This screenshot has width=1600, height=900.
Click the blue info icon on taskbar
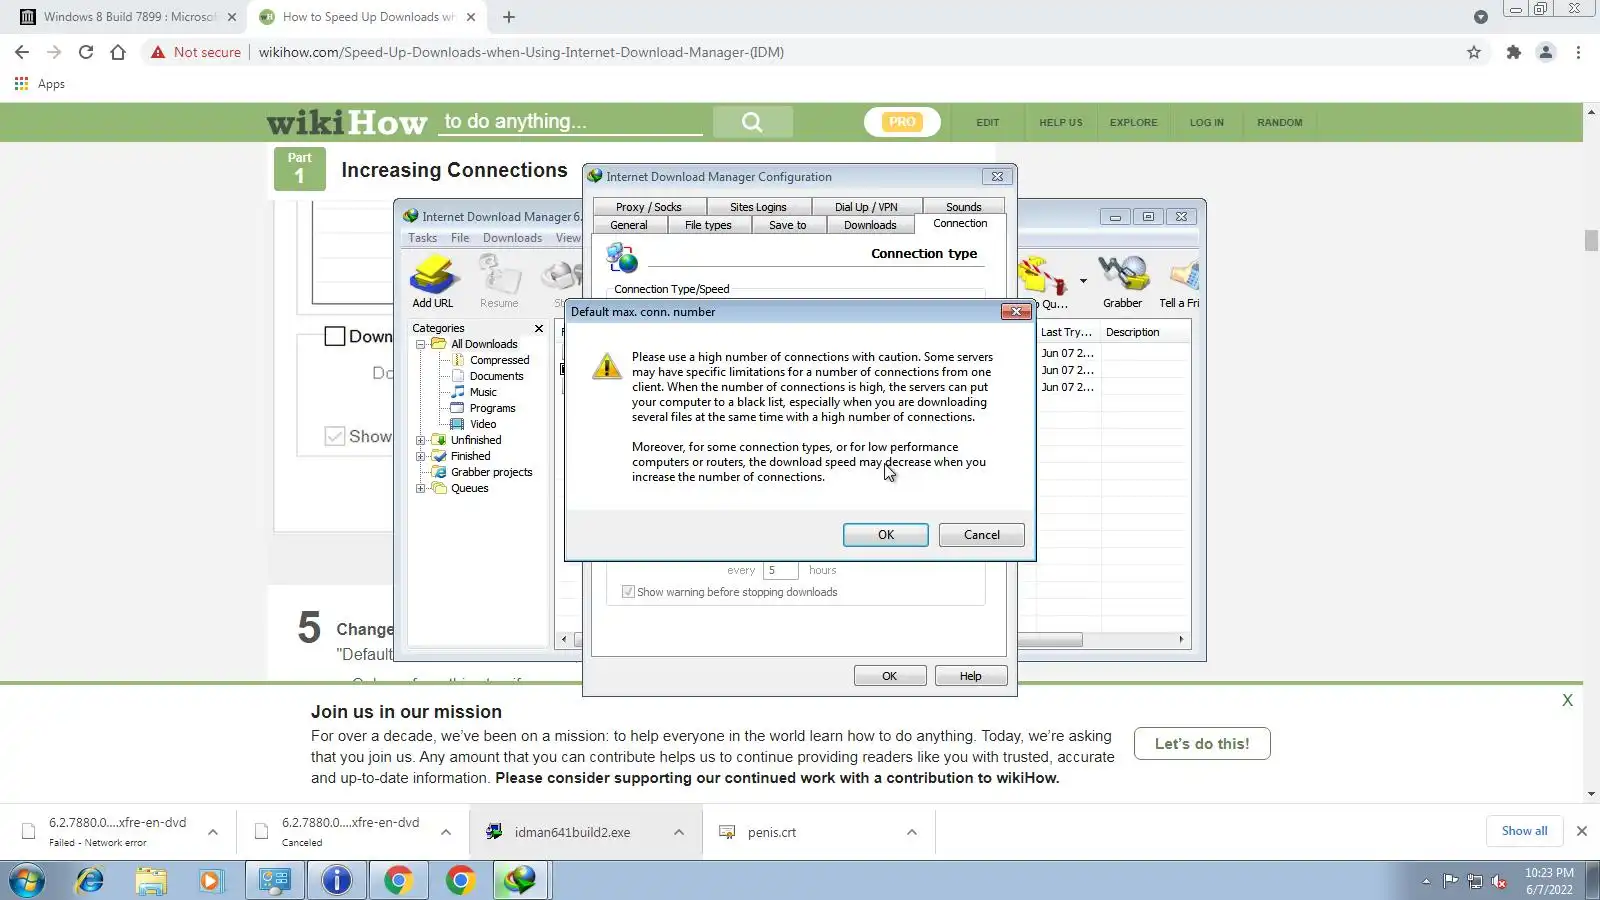(x=337, y=881)
